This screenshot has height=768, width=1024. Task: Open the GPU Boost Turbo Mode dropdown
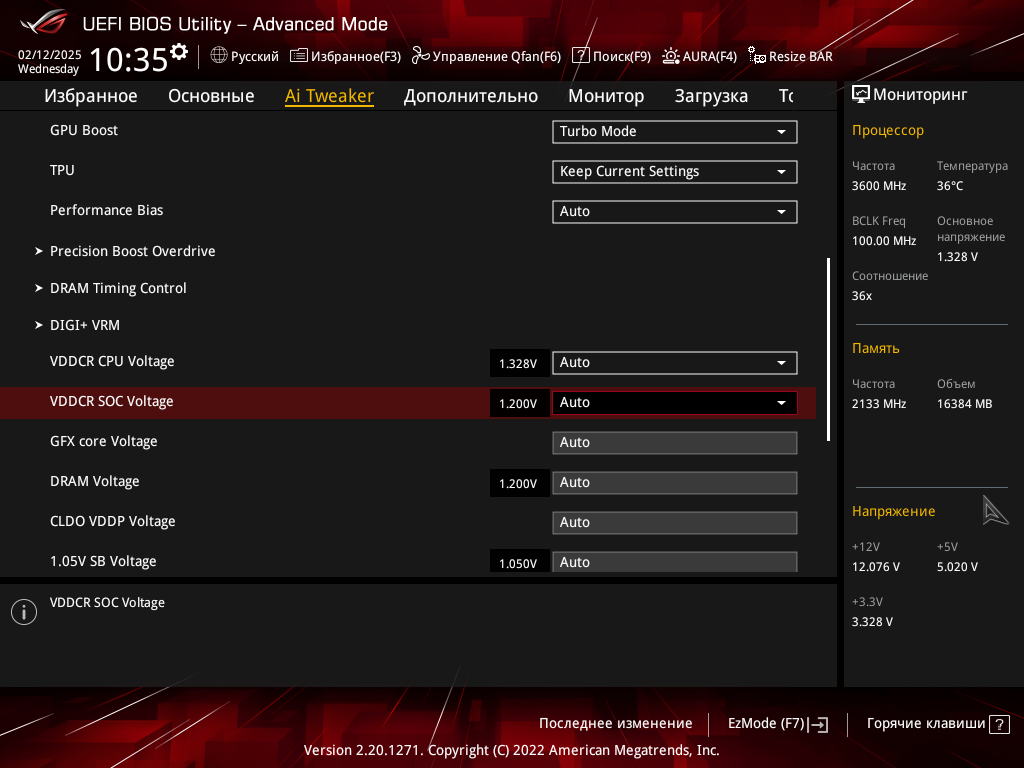click(x=675, y=131)
